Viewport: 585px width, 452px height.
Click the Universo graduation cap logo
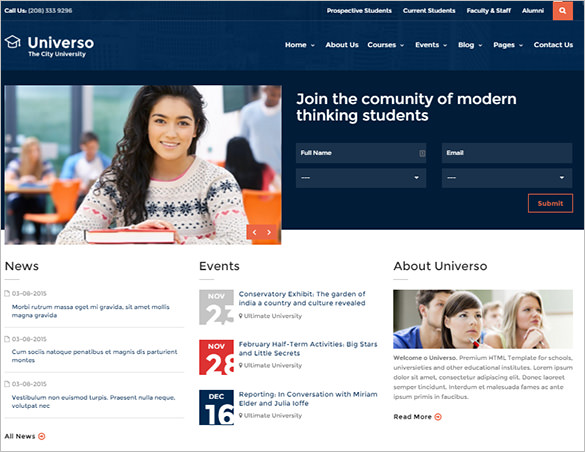point(13,42)
